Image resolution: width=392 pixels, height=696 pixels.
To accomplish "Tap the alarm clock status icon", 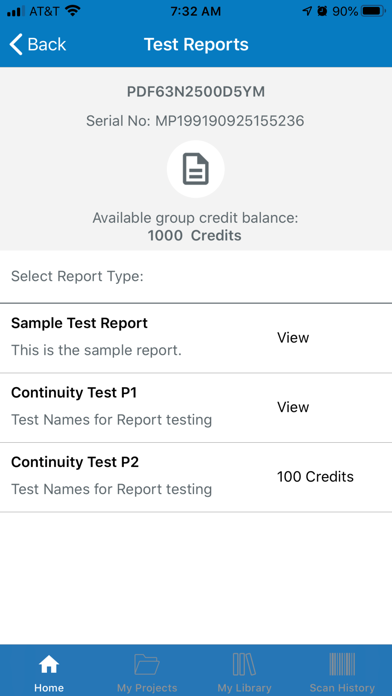I will (322, 12).
